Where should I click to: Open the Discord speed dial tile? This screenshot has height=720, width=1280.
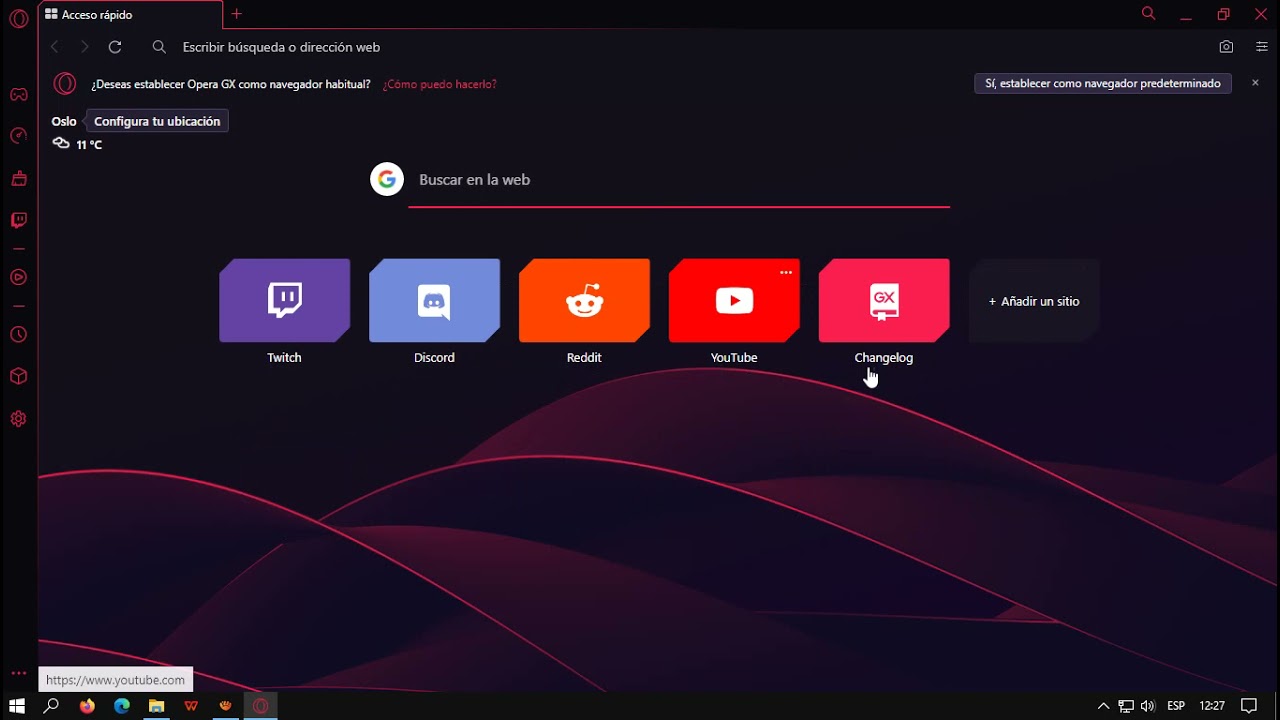tap(435, 301)
